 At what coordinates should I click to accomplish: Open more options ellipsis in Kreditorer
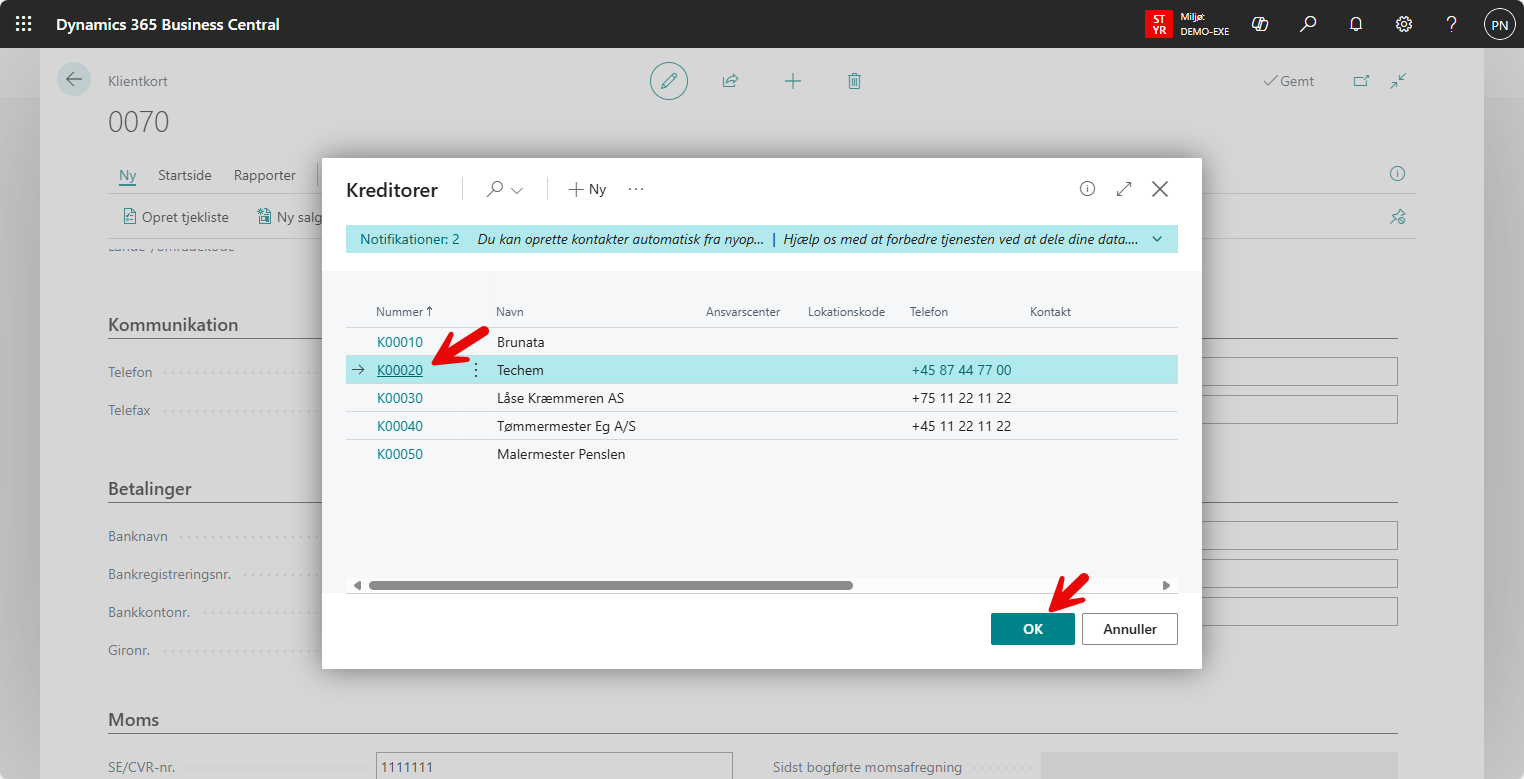636,189
